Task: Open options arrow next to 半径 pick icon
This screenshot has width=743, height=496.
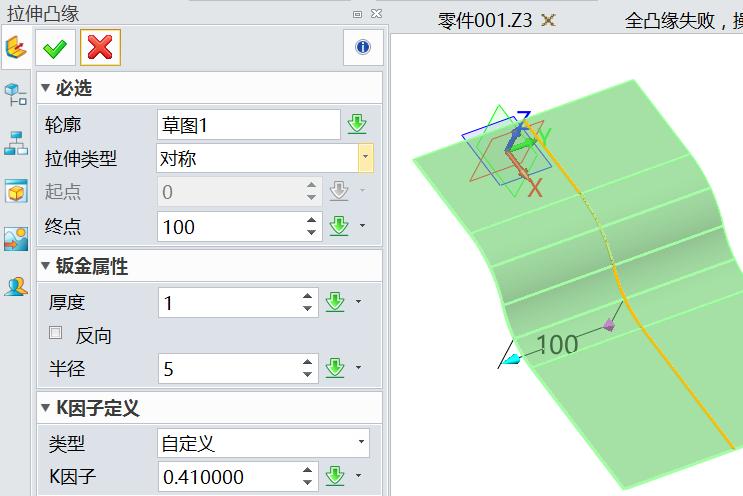Action: click(x=359, y=367)
